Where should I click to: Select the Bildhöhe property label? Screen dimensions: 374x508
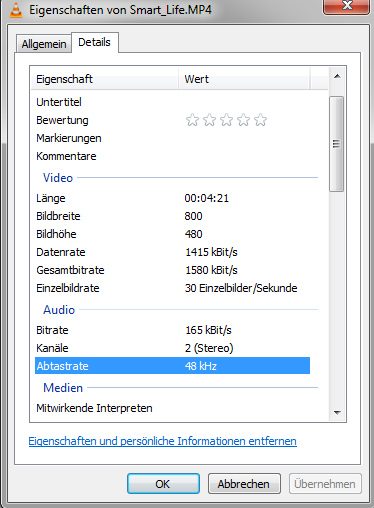coord(56,234)
